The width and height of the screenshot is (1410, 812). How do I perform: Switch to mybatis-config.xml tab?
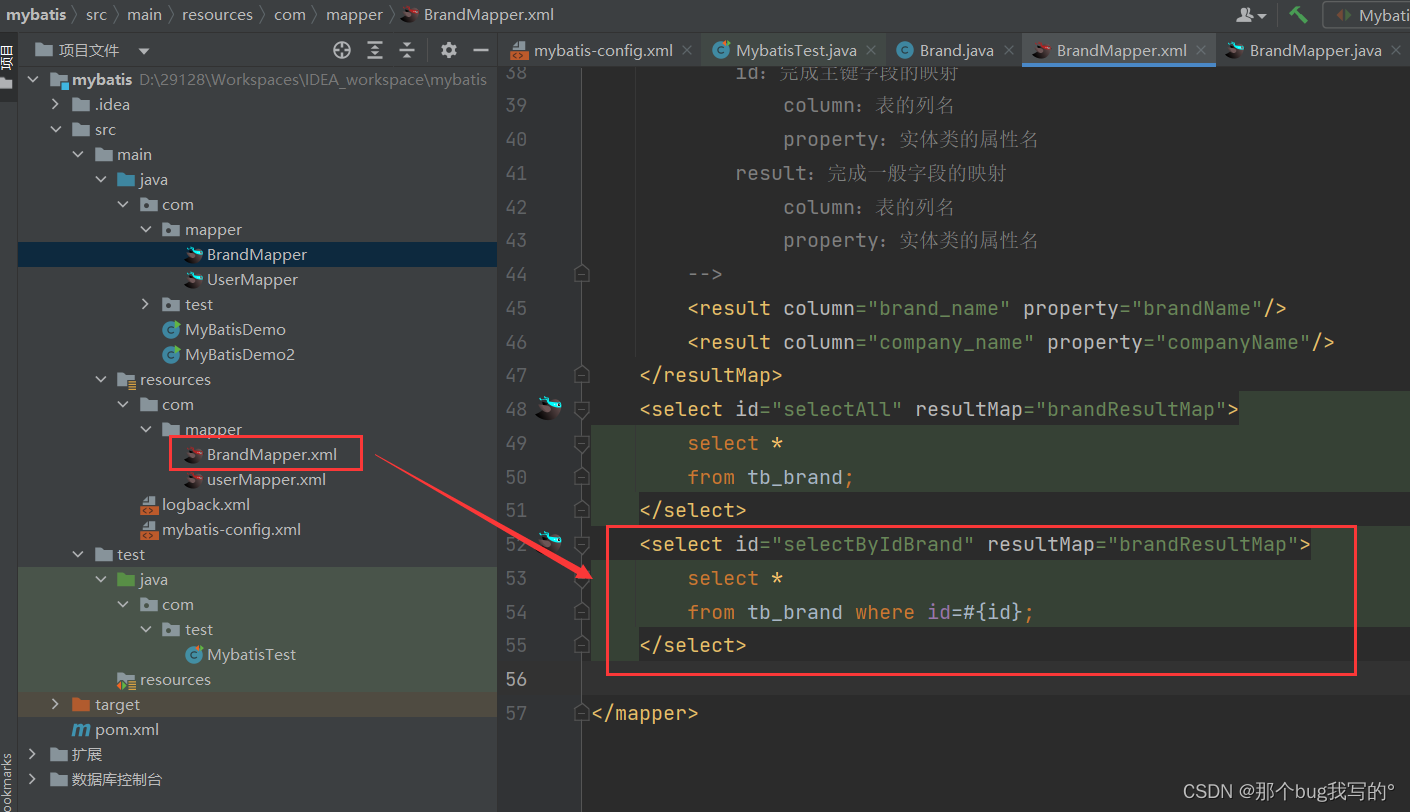(x=603, y=50)
